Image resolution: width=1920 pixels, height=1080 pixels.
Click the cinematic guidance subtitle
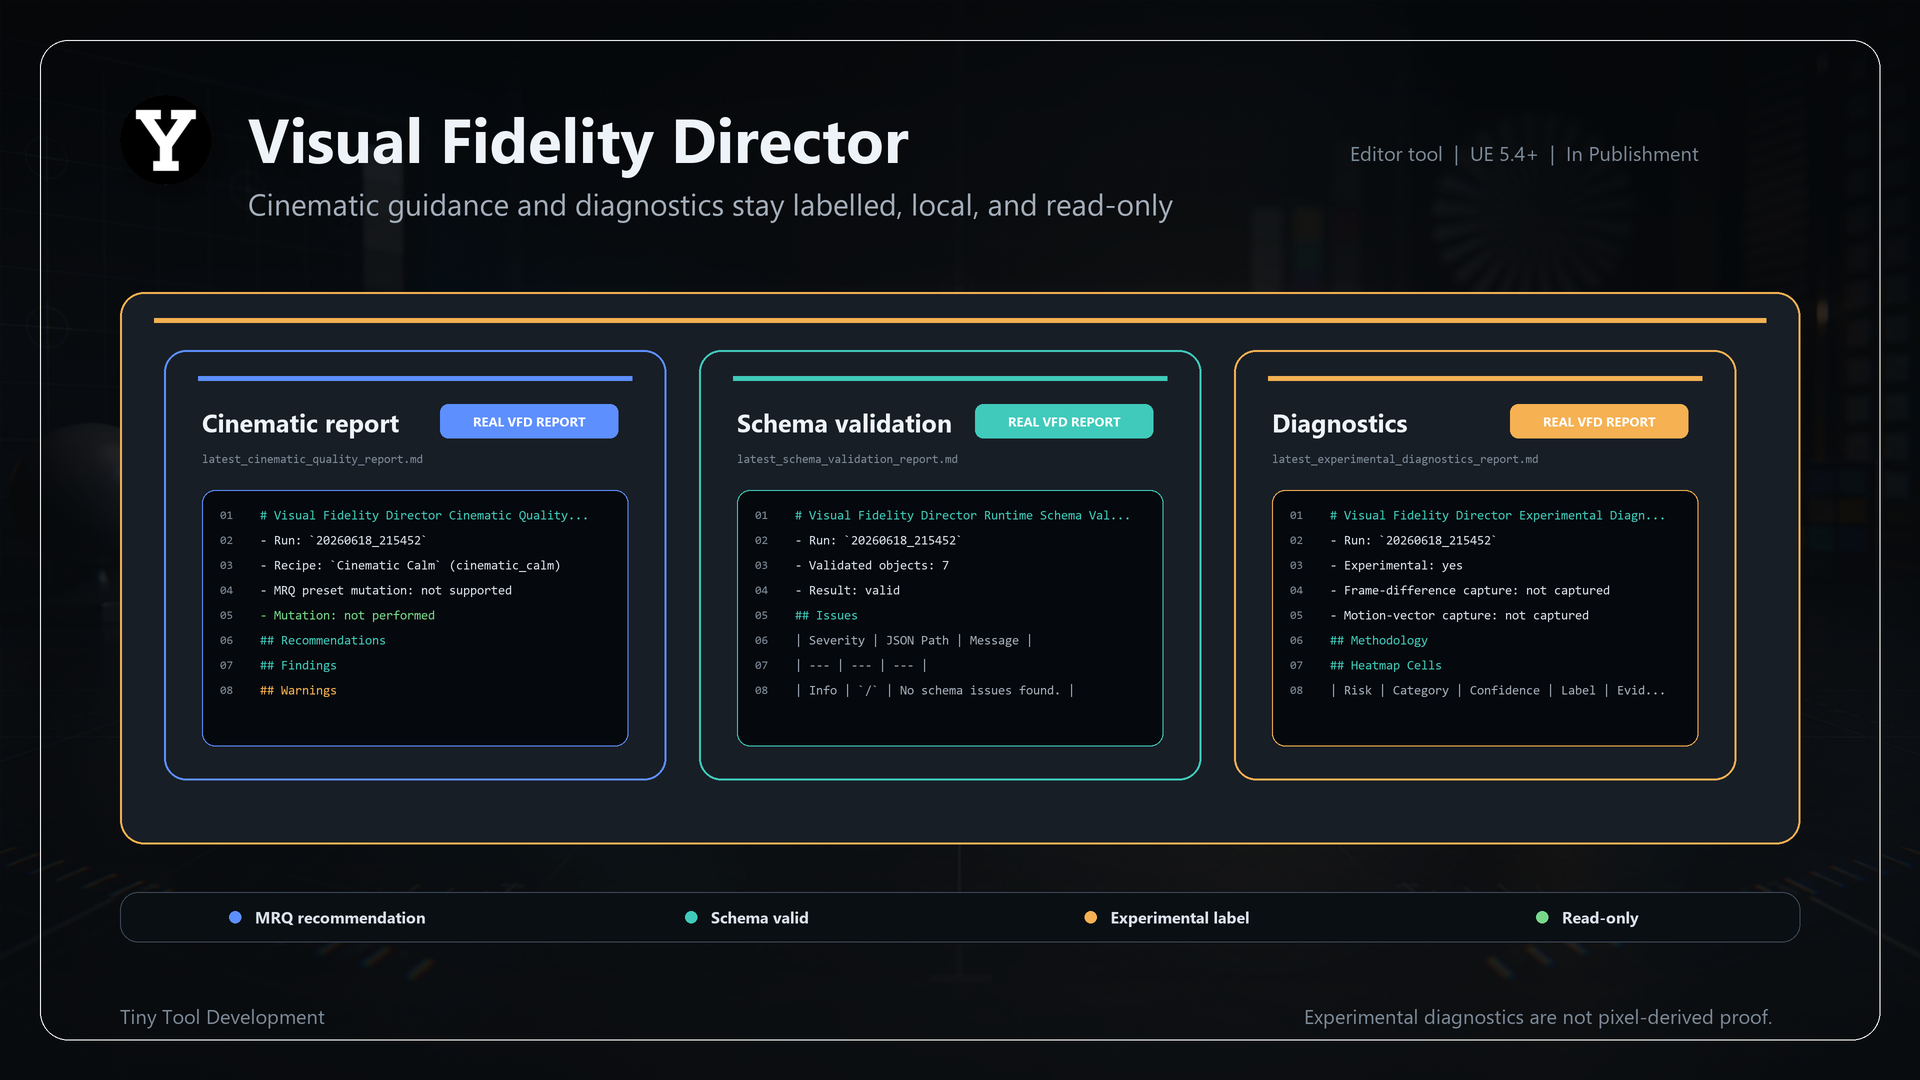pos(710,205)
